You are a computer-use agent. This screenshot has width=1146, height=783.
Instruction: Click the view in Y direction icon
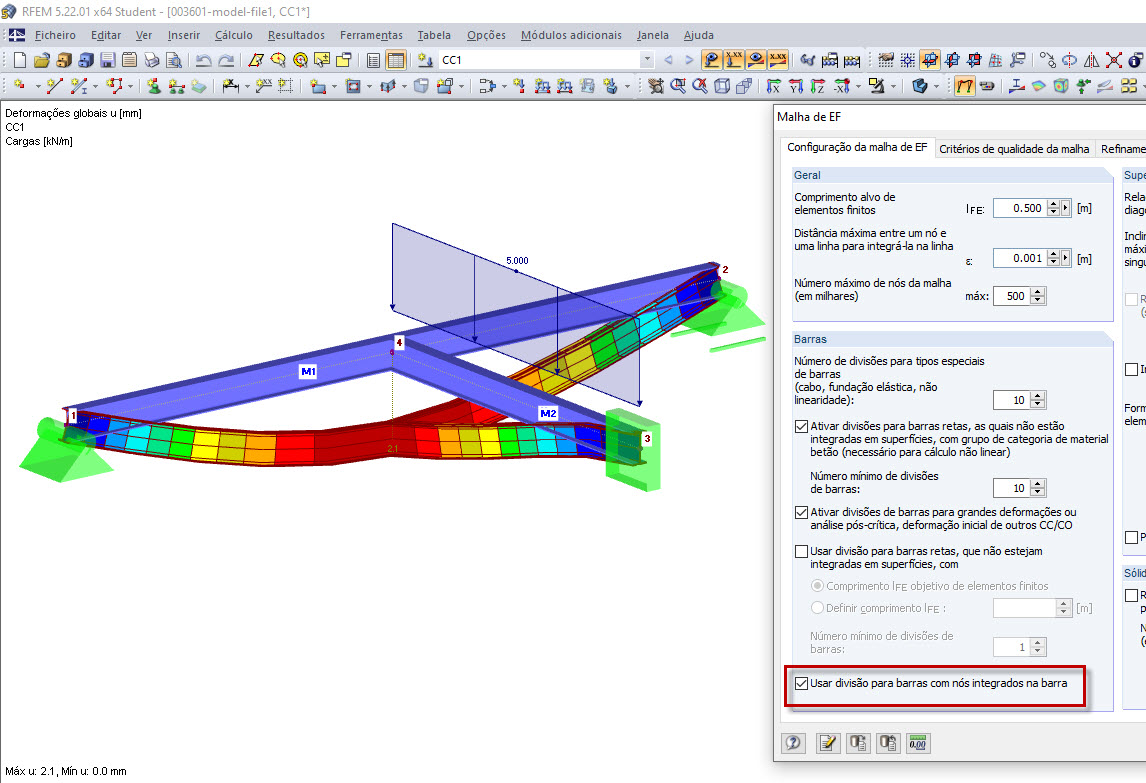[x=796, y=86]
